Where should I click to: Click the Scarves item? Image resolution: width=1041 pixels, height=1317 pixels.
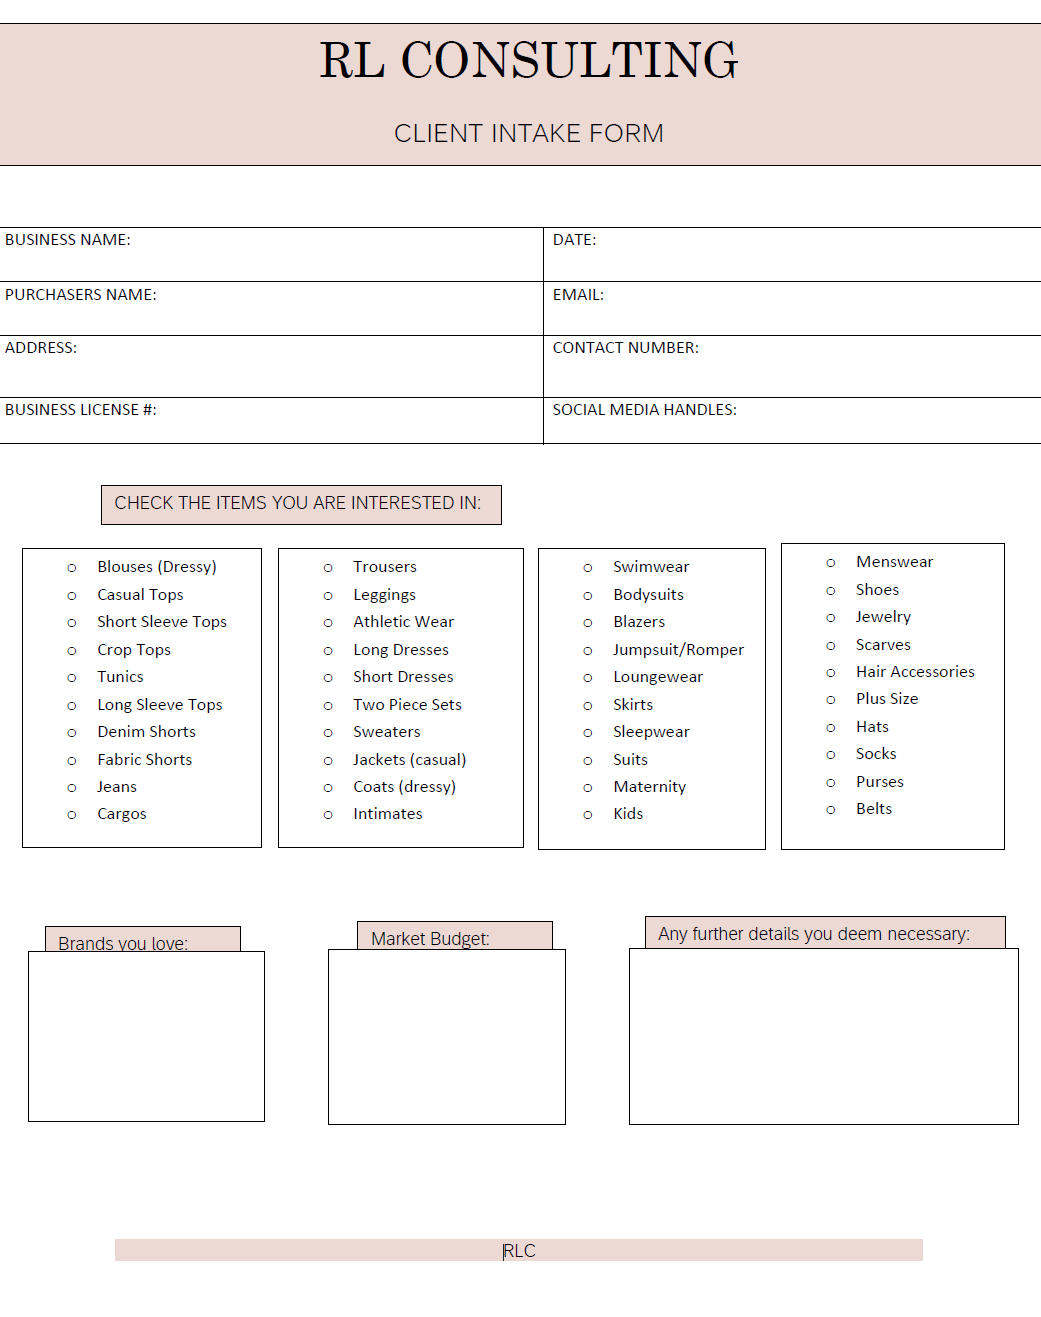click(883, 645)
